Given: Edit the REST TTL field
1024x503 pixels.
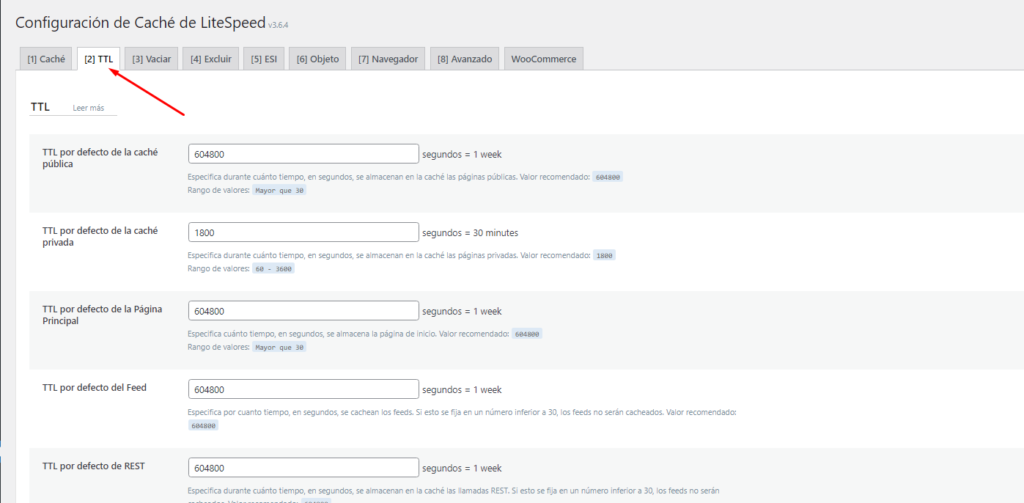Looking at the screenshot, I should click(303, 468).
